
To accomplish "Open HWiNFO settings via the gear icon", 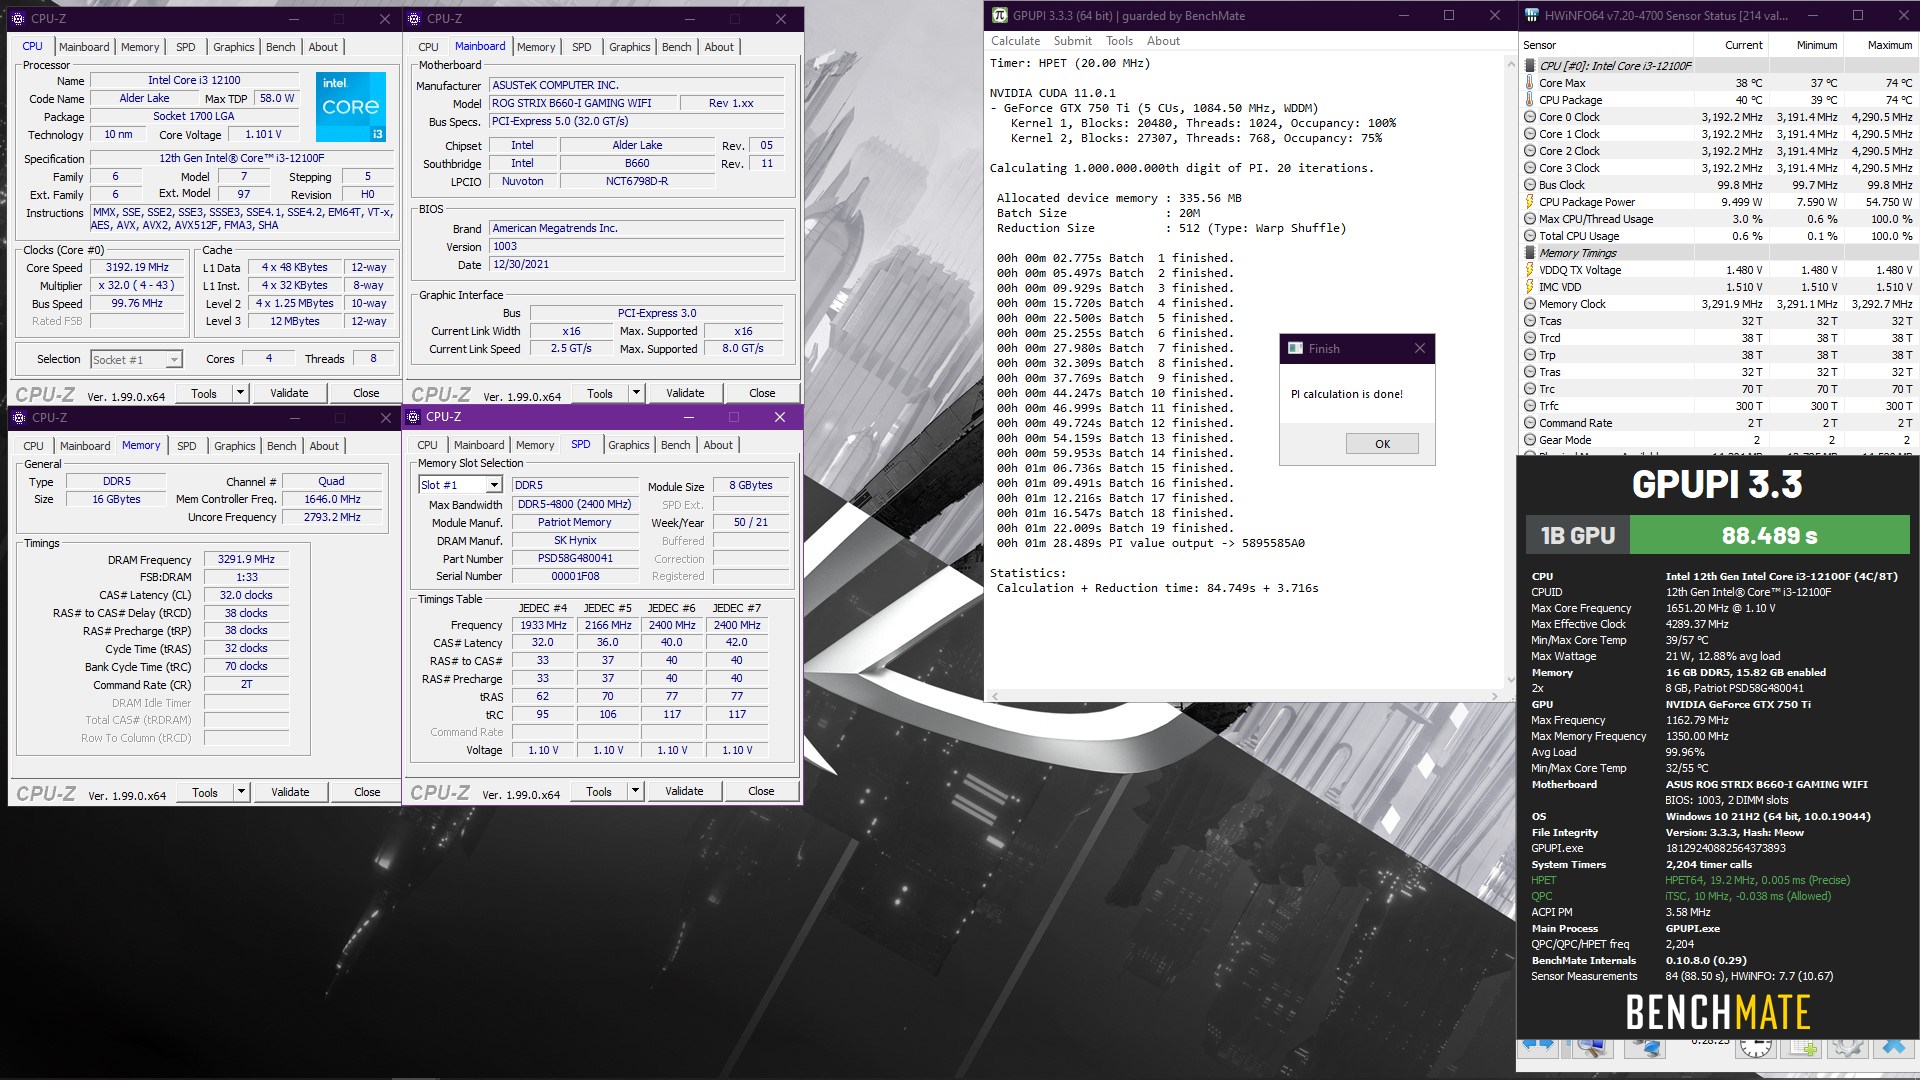I will click(x=1848, y=1047).
